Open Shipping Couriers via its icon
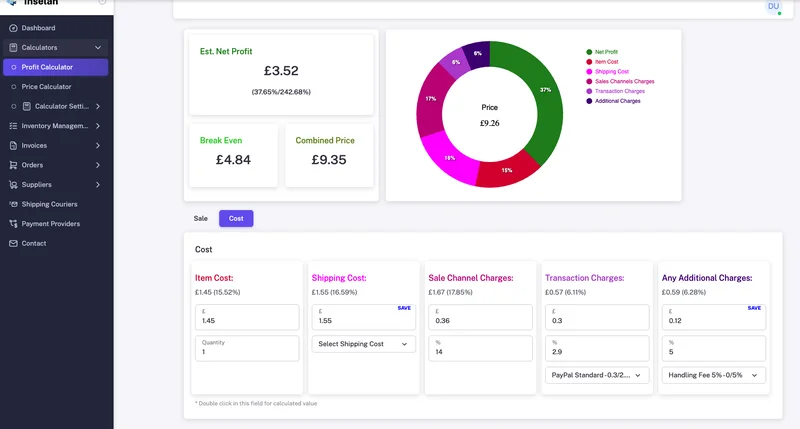Image resolution: width=800 pixels, height=429 pixels. coord(13,204)
